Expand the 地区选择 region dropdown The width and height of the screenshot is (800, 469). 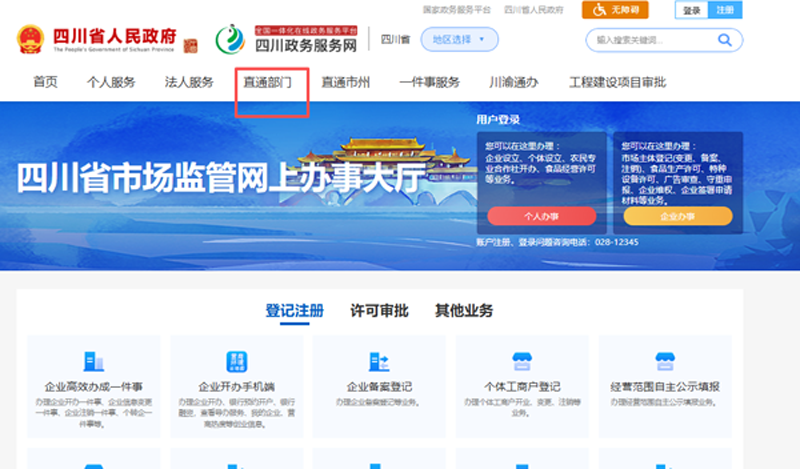click(x=458, y=41)
